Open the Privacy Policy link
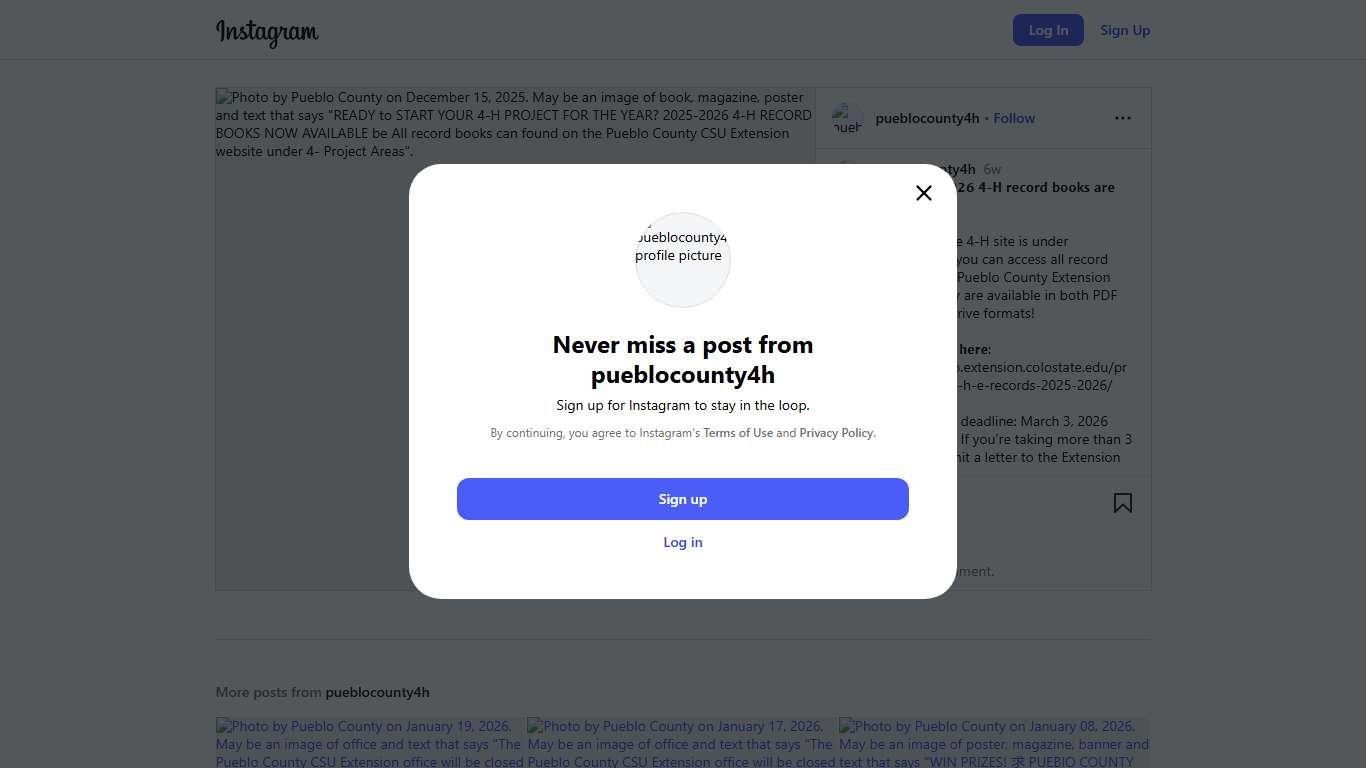 click(836, 433)
